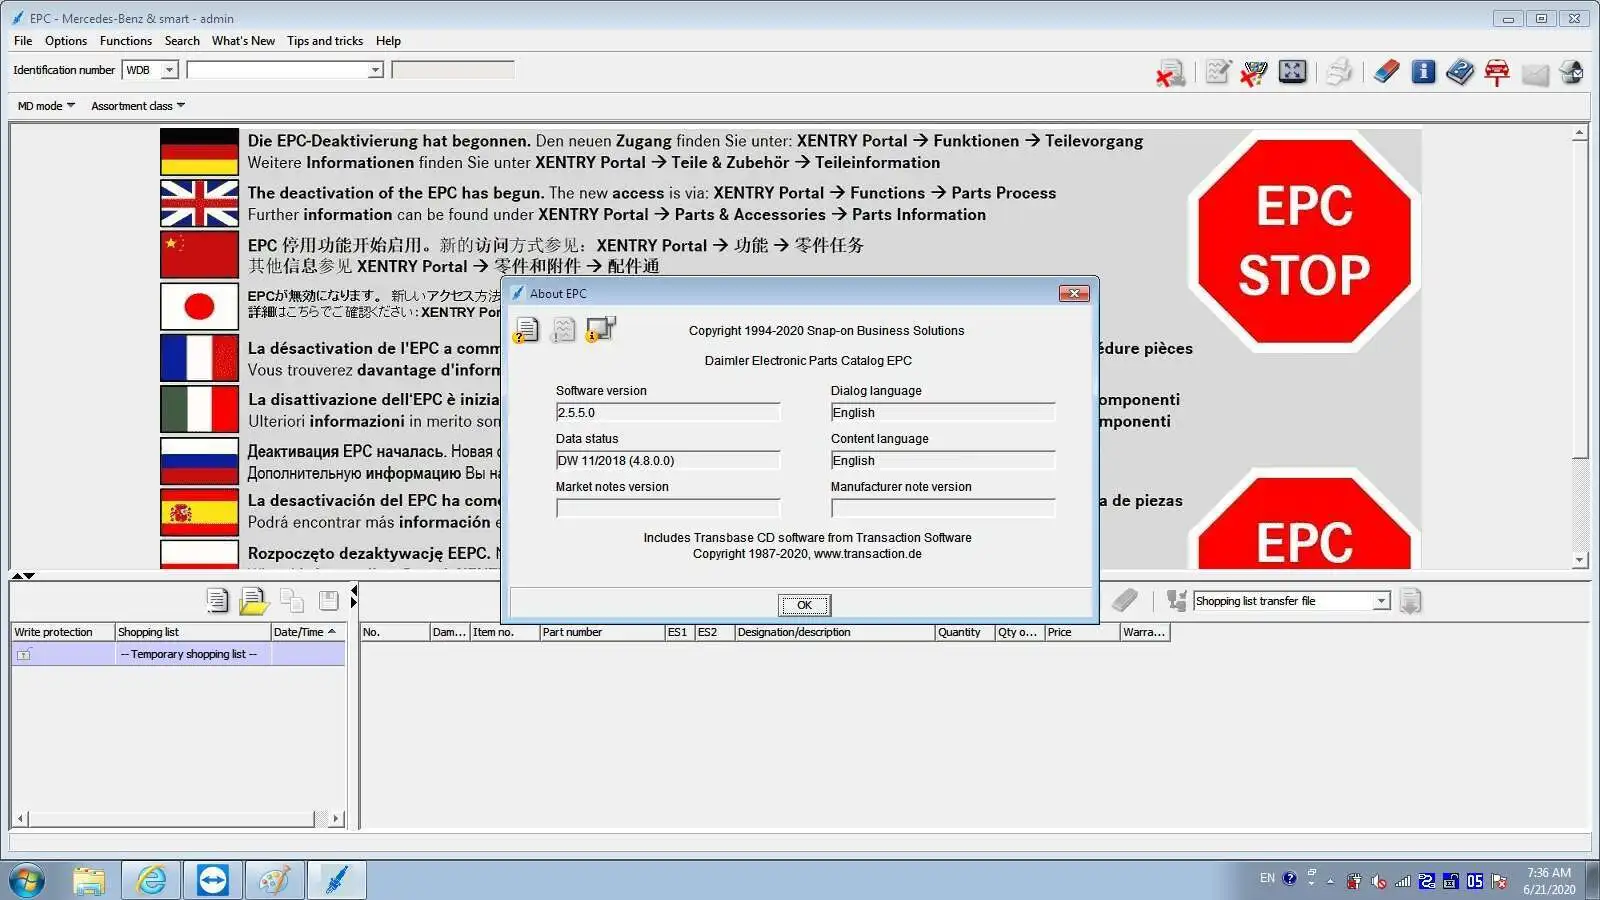Select the Temporary shopping list row
This screenshot has width=1600, height=900.
click(x=179, y=654)
